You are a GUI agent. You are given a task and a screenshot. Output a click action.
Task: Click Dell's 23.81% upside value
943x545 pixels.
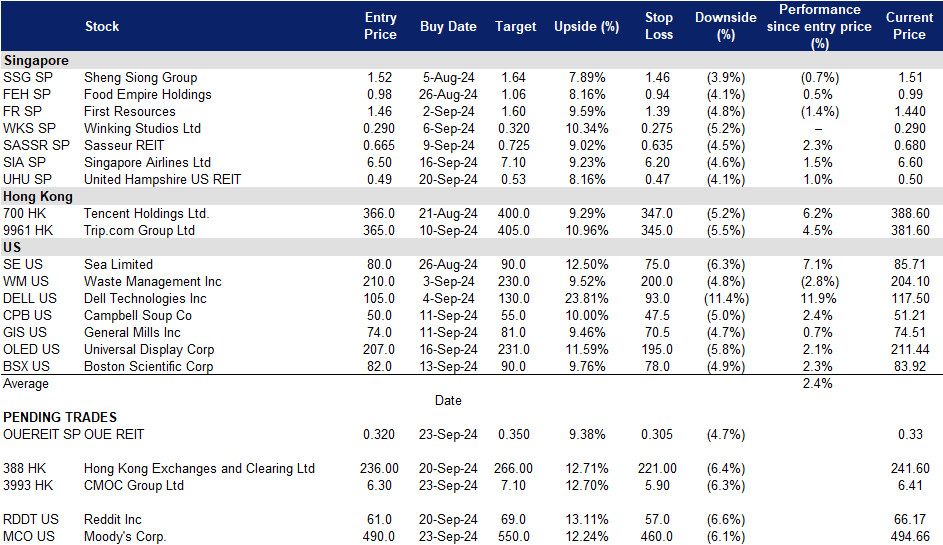pos(586,298)
